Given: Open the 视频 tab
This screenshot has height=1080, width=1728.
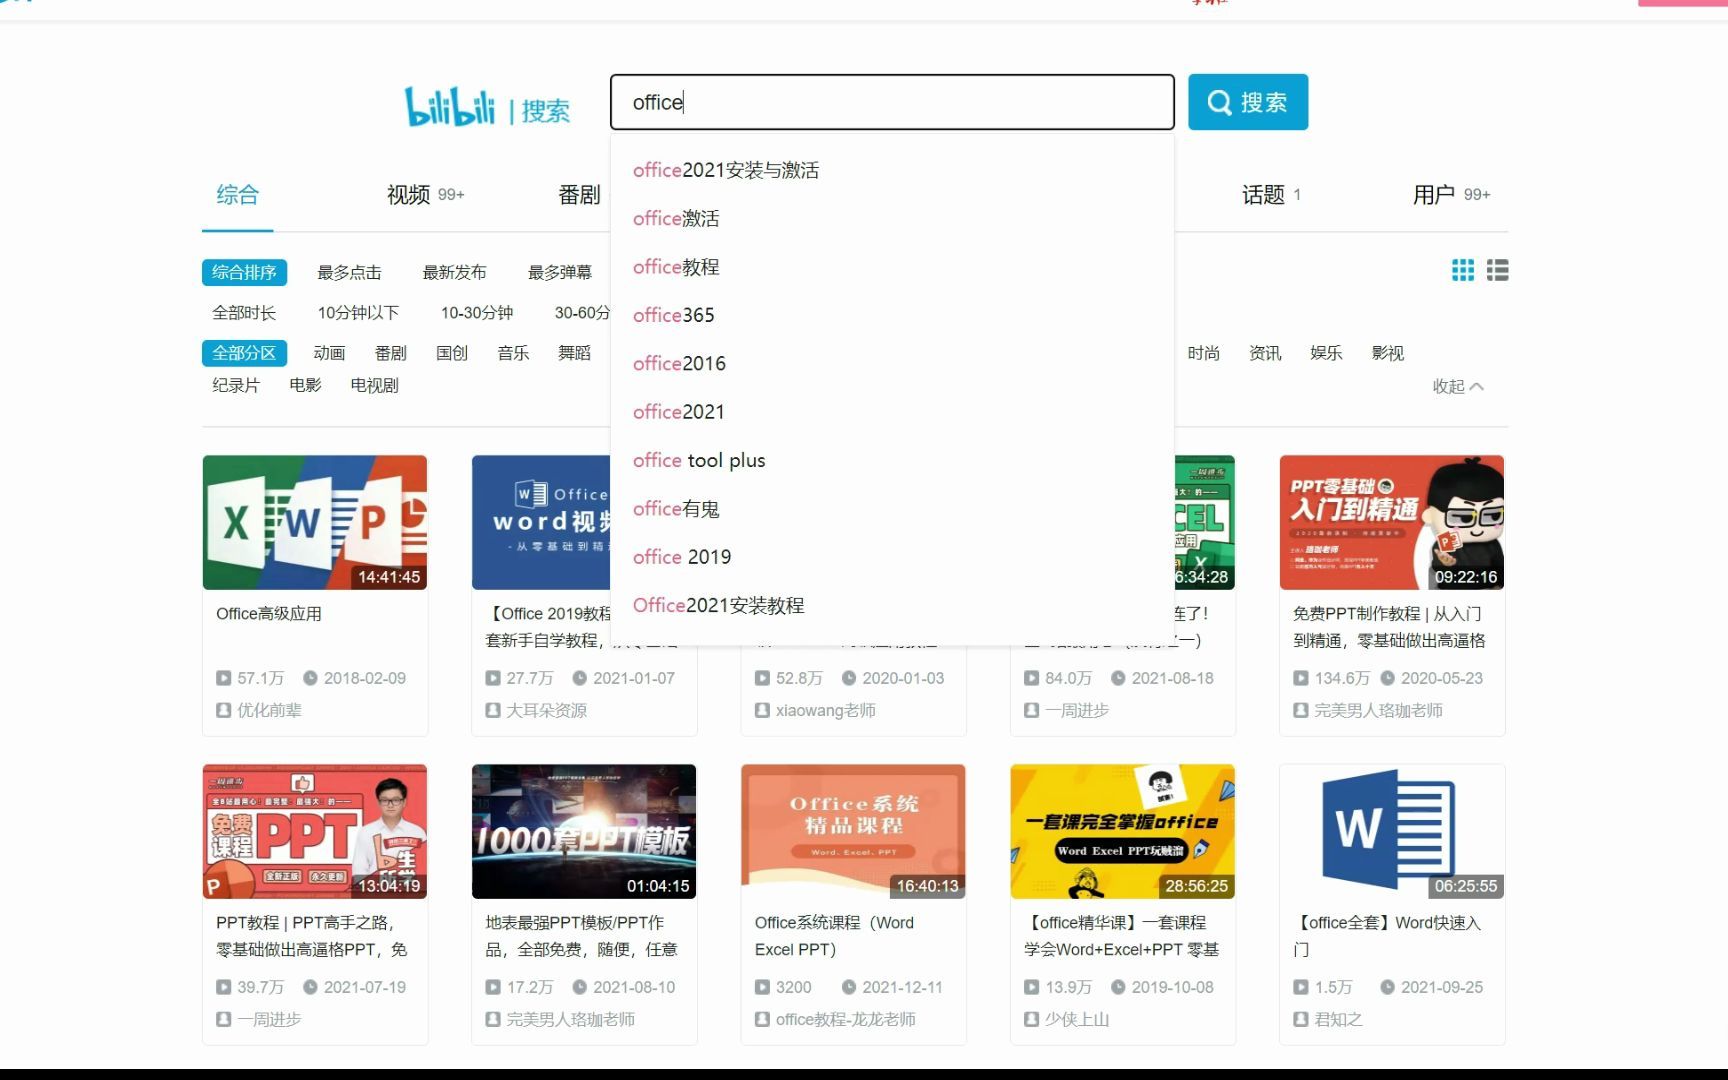Looking at the screenshot, I should pyautogui.click(x=425, y=195).
